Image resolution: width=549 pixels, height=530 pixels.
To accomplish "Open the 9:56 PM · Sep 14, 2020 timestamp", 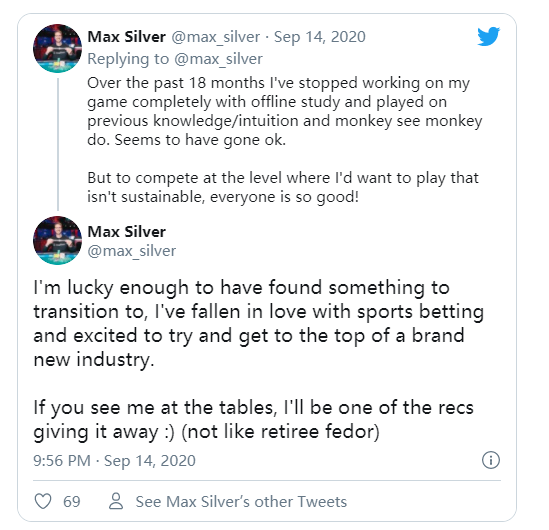I will click(x=114, y=461).
